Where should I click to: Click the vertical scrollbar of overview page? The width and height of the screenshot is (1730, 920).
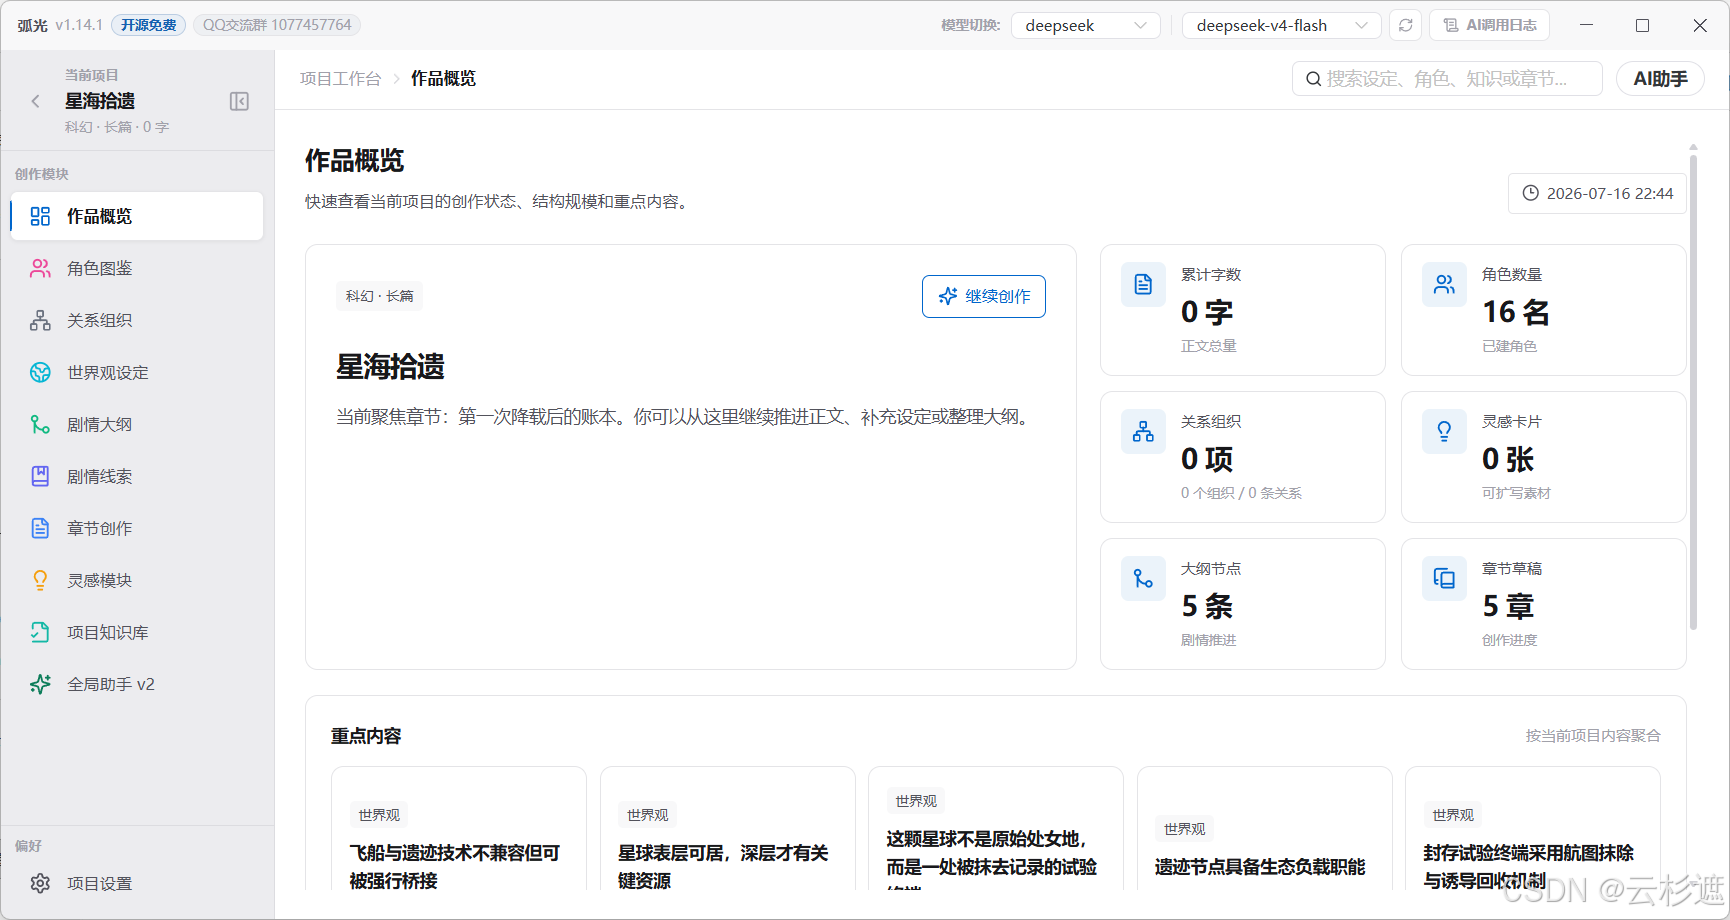[x=1693, y=390]
